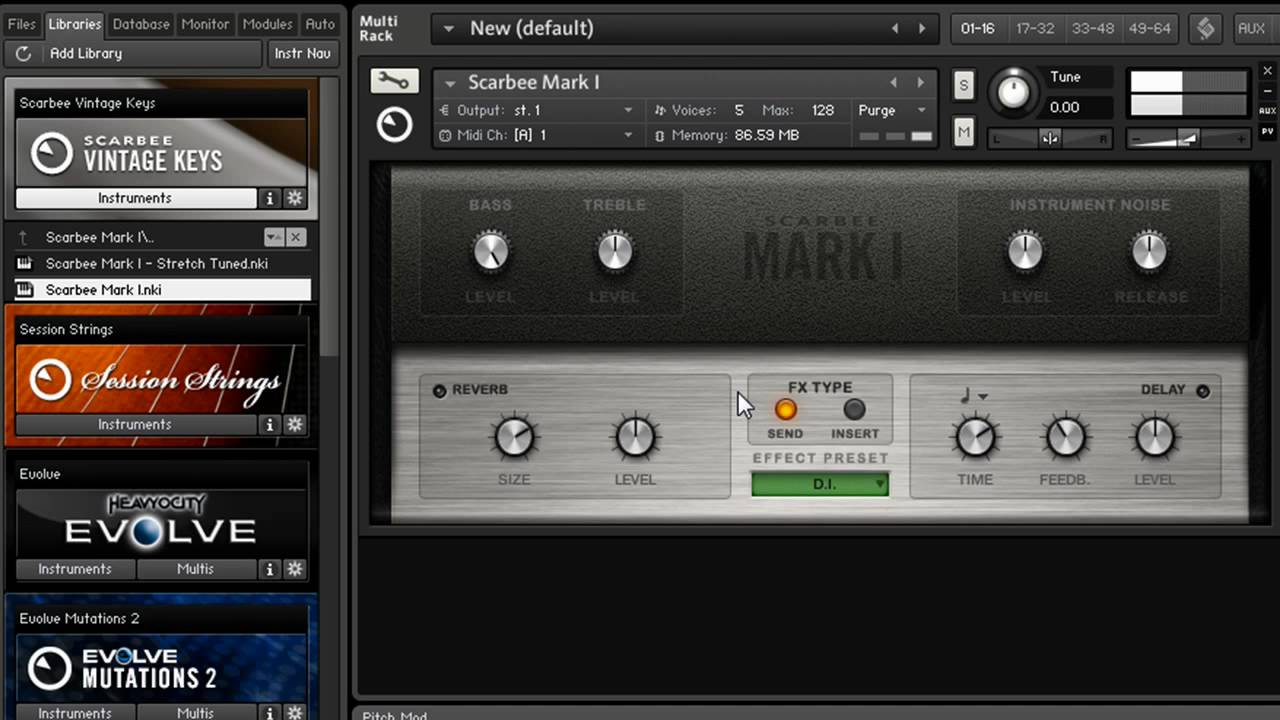Adjust the instrument pan slider
This screenshot has height=720, width=1280.
(x=1050, y=139)
